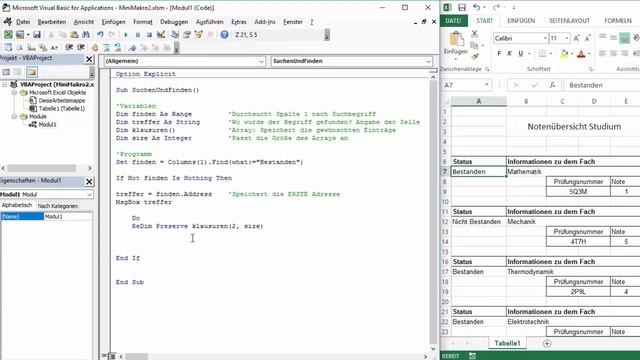Open Excel DATEI backstage button
The height and width of the screenshot is (360, 640).
[x=453, y=20]
